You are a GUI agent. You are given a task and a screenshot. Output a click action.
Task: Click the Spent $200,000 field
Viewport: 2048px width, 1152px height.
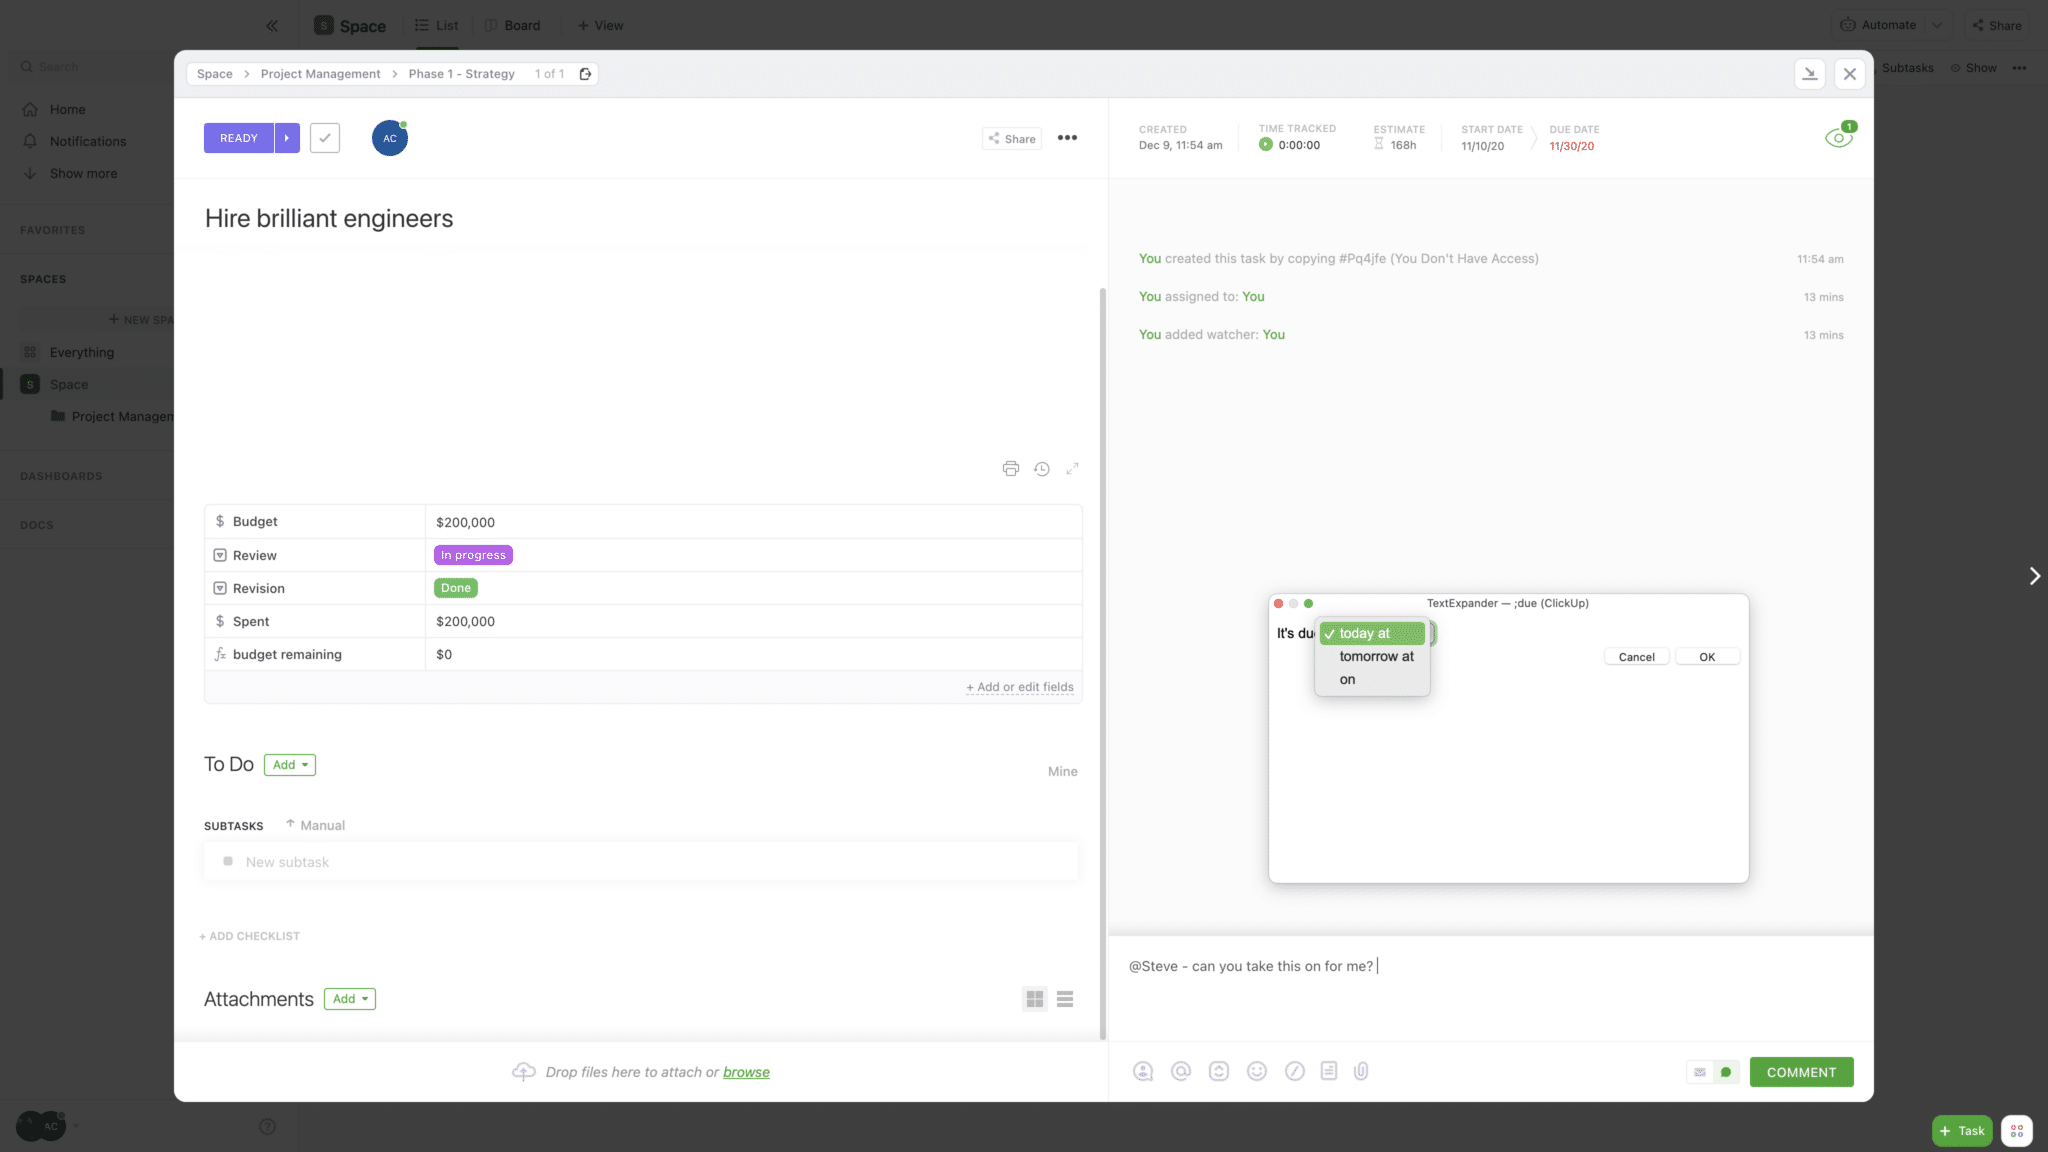[x=753, y=621]
